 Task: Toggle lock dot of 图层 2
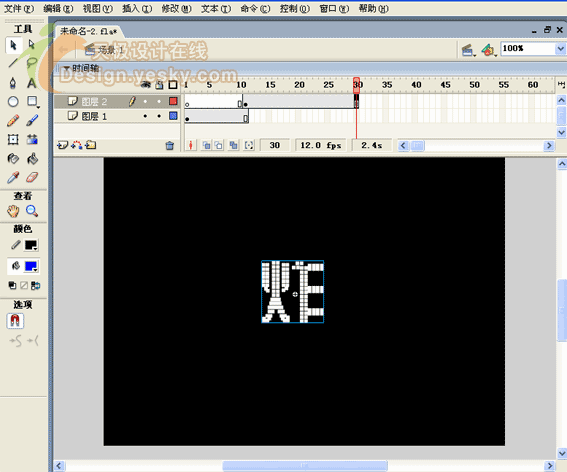pos(159,102)
